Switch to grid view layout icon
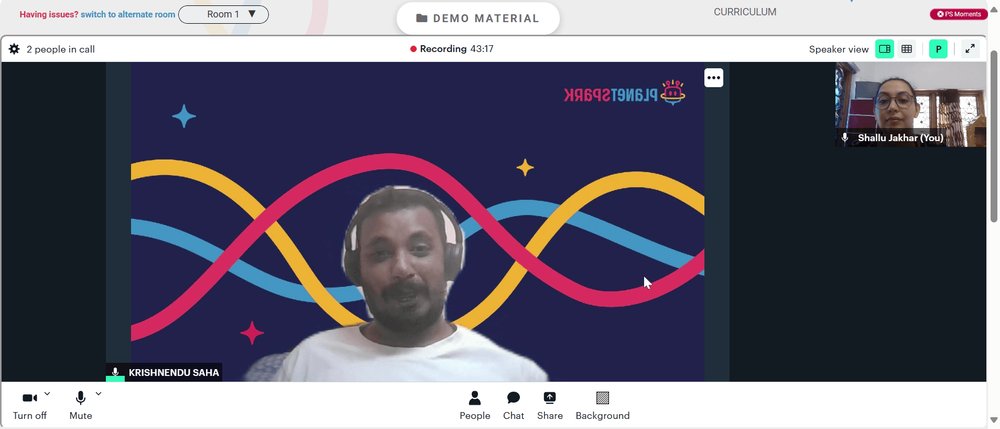Image resolution: width=1000 pixels, height=429 pixels. pos(906,49)
